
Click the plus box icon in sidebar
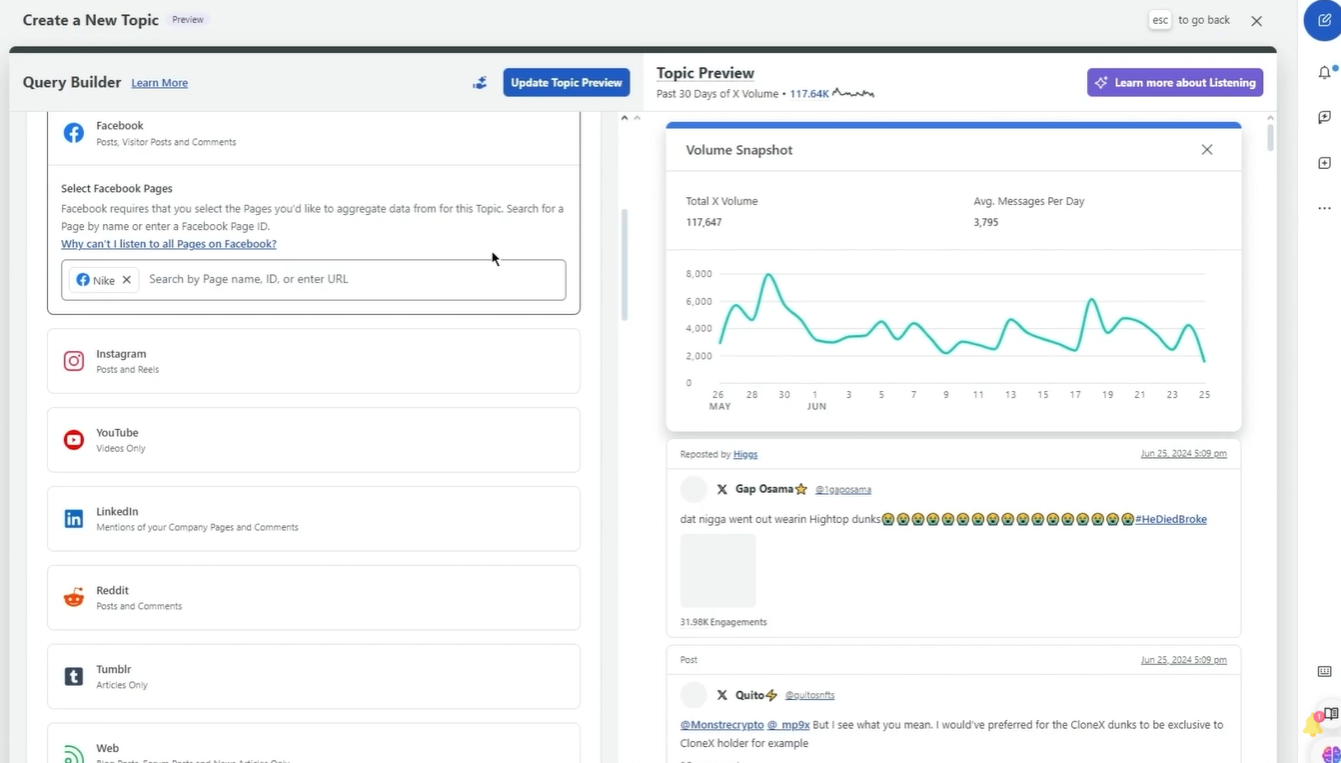(x=1324, y=163)
